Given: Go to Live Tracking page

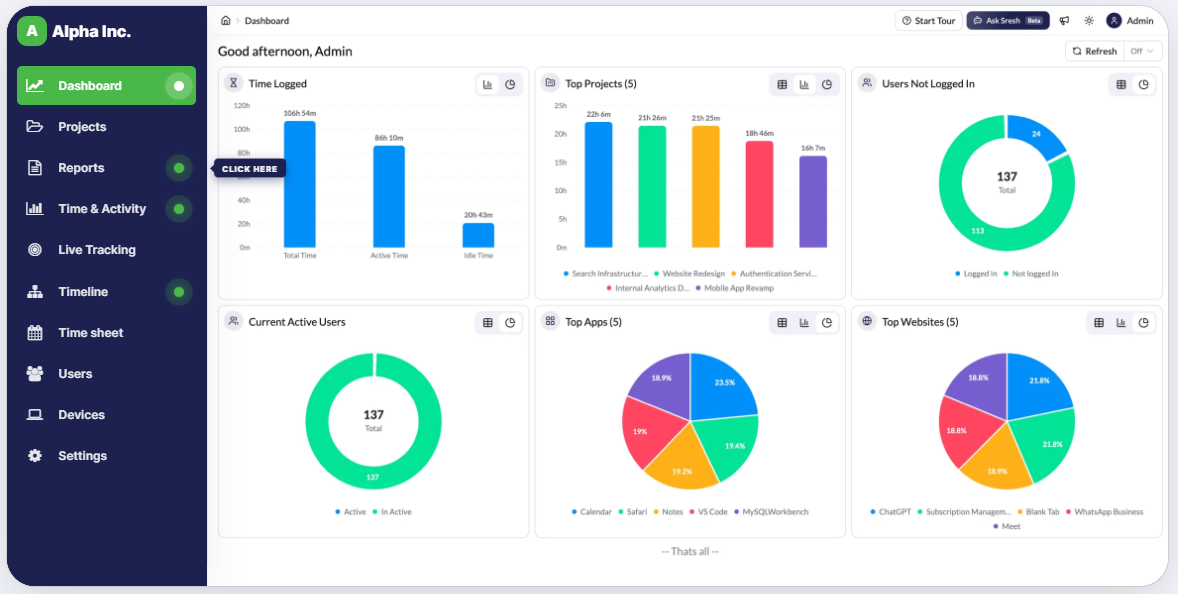Looking at the screenshot, I should [x=106, y=250].
